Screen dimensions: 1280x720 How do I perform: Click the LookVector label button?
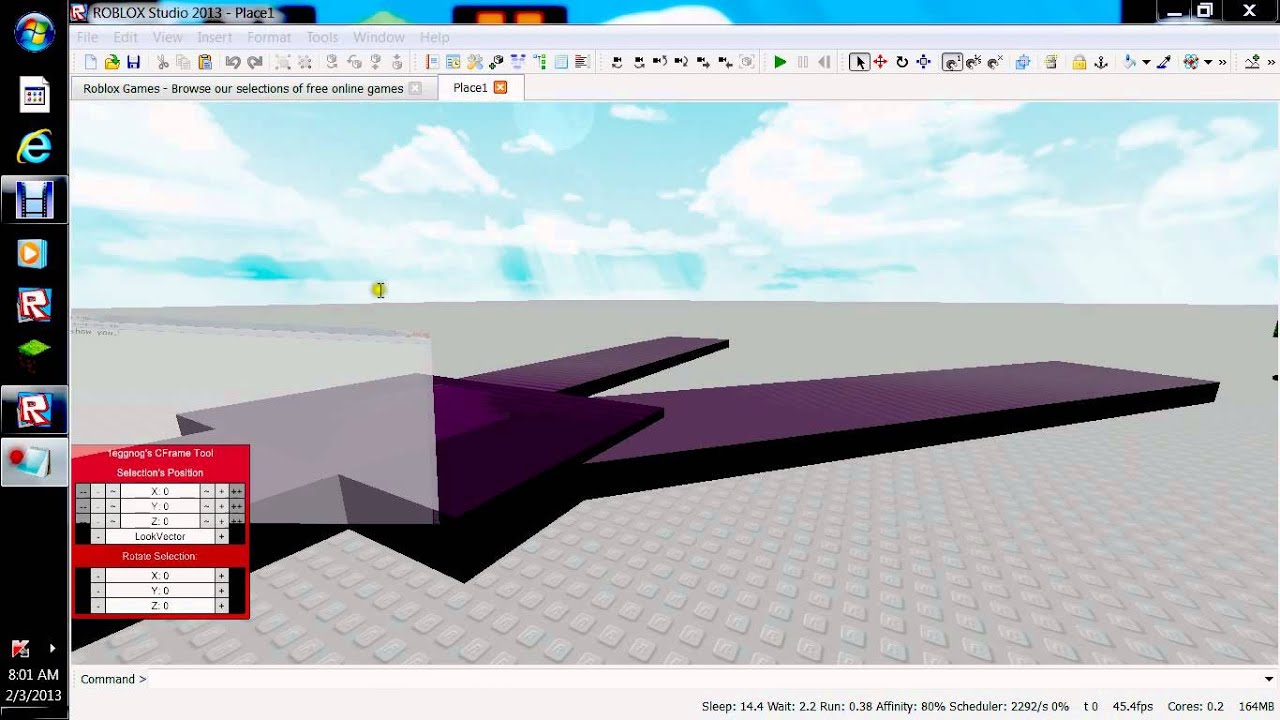click(x=160, y=536)
